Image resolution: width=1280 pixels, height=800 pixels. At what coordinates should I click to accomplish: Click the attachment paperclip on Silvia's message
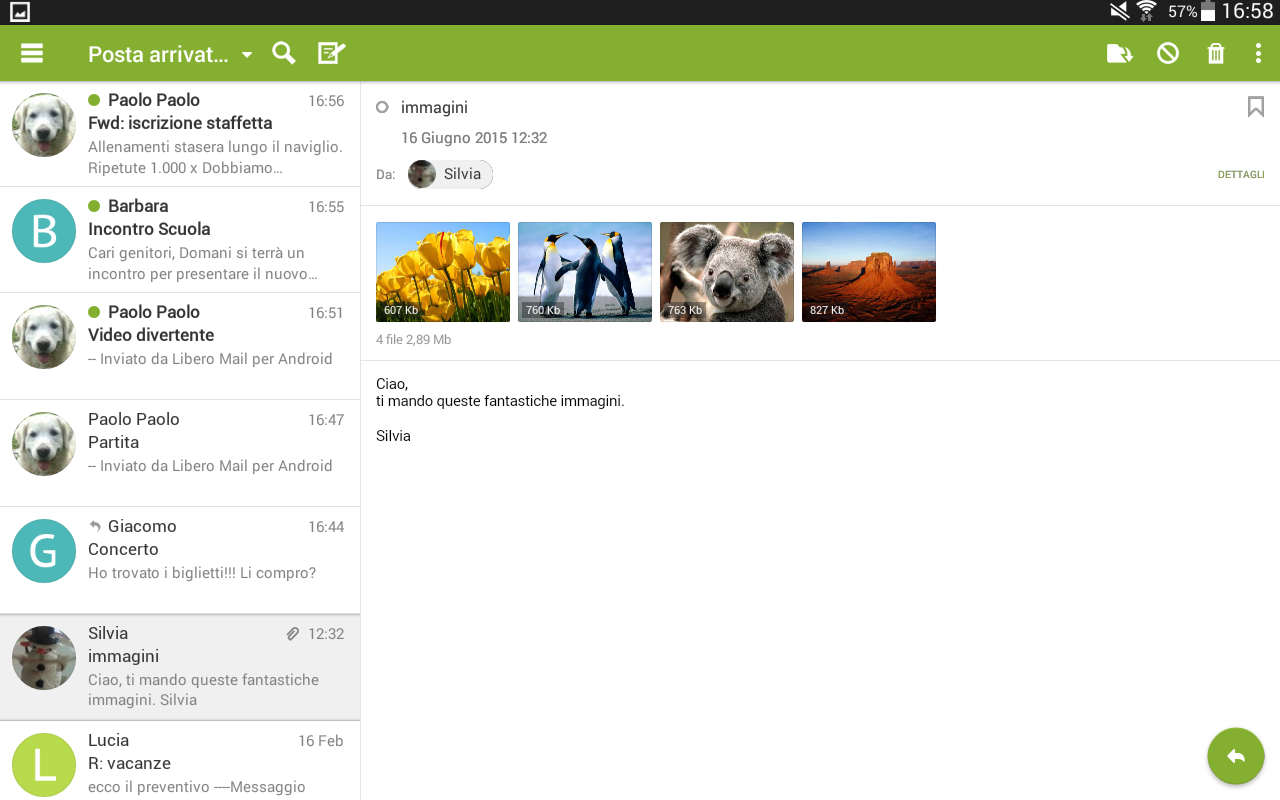click(292, 633)
